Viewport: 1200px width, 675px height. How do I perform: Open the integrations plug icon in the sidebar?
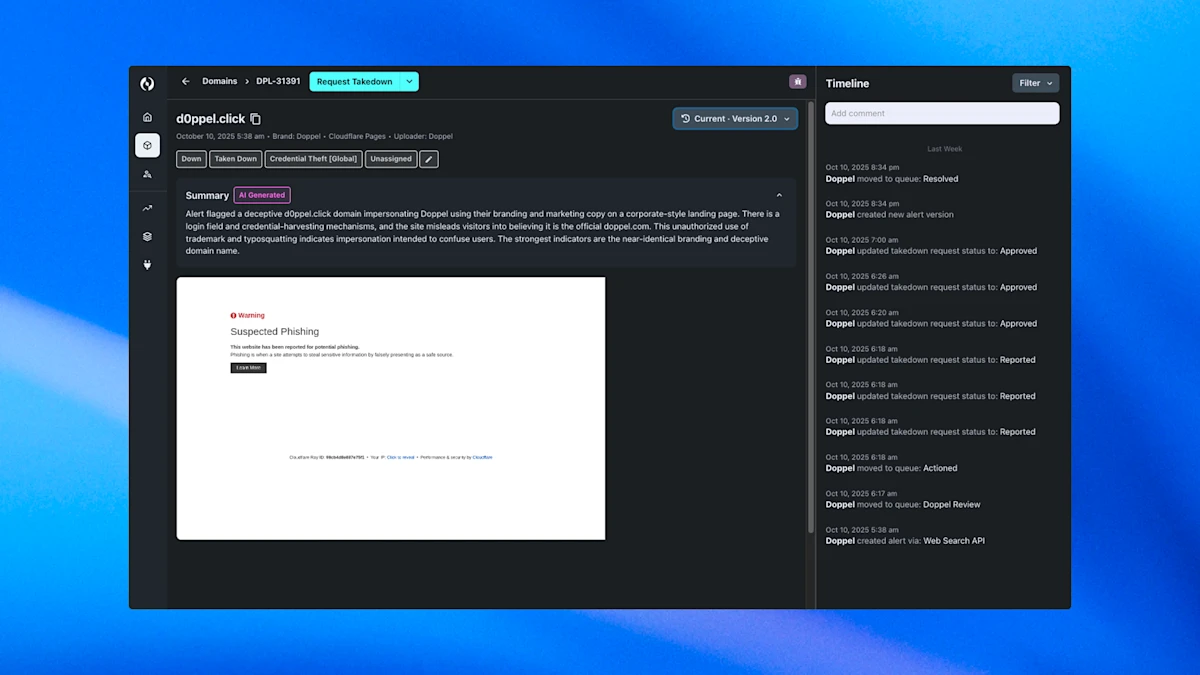(147, 264)
